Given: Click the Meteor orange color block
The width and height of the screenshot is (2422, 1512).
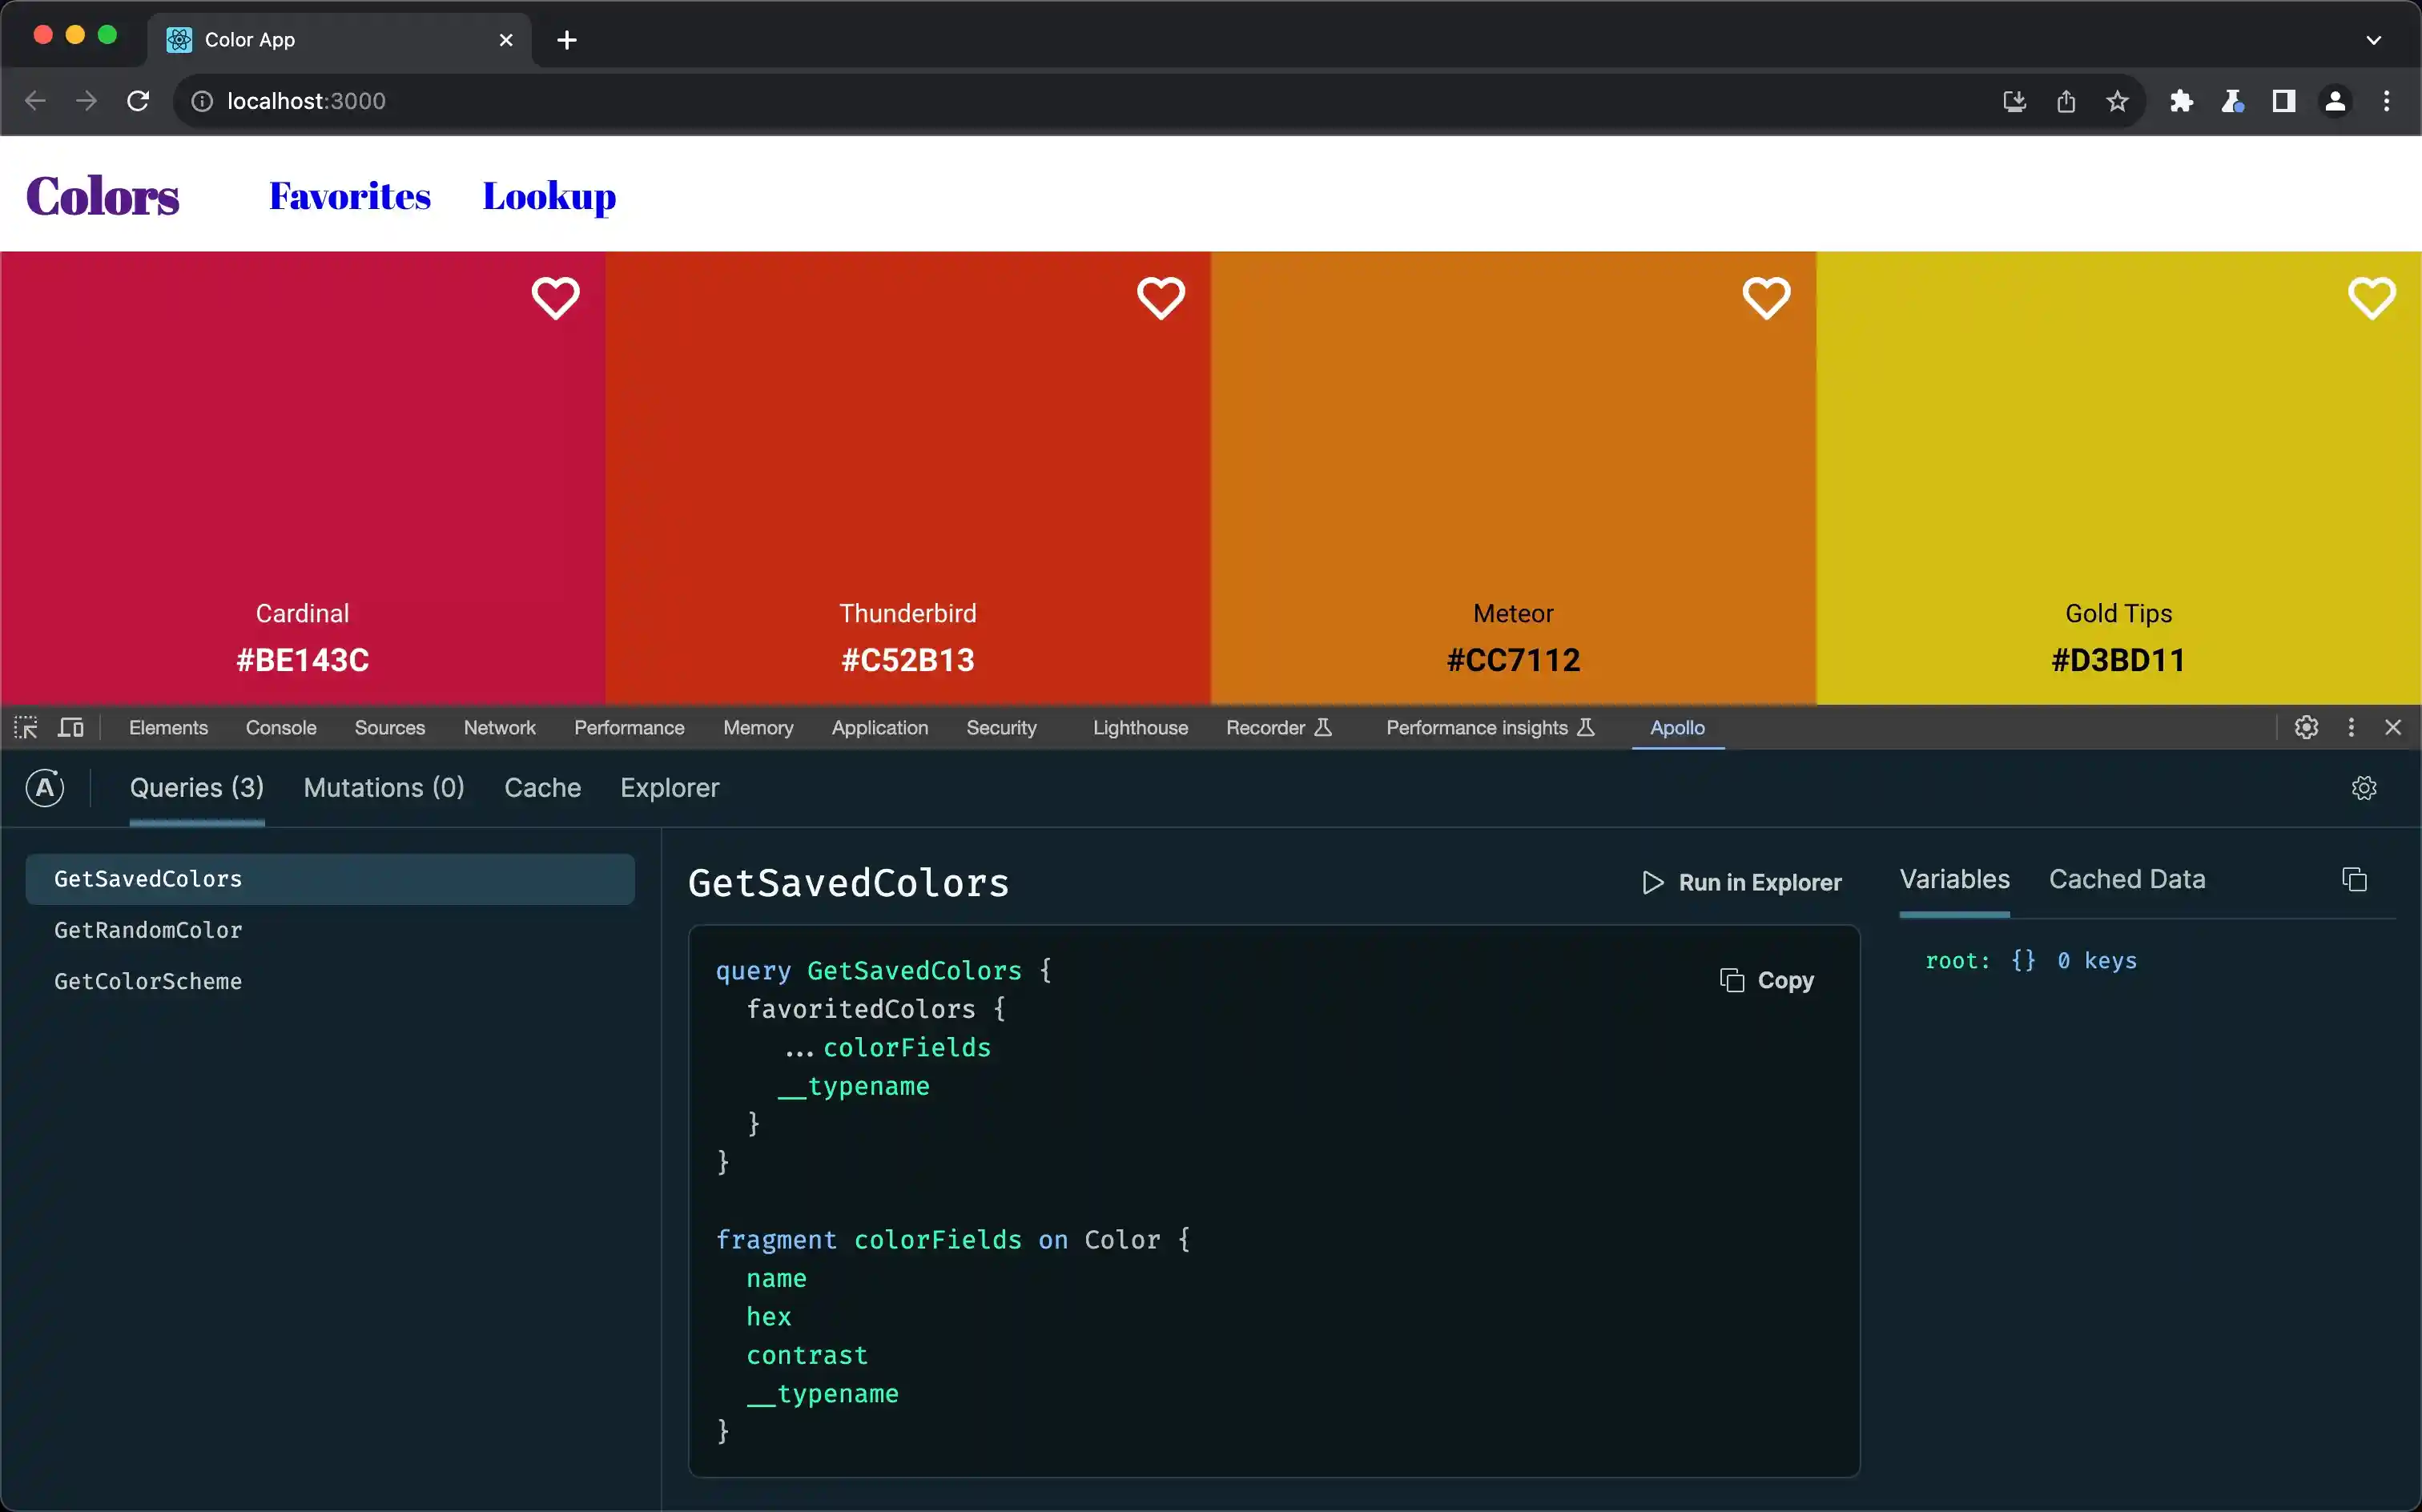Looking at the screenshot, I should (x=1513, y=450).
